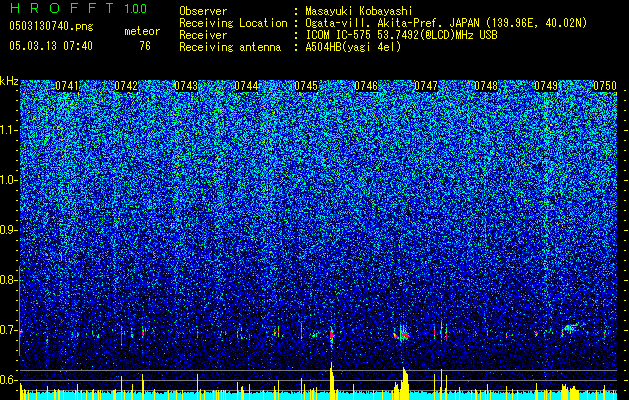Viewport: 629px width, 400px height.
Task: Click the time marker 0750
Action: [x=605, y=86]
